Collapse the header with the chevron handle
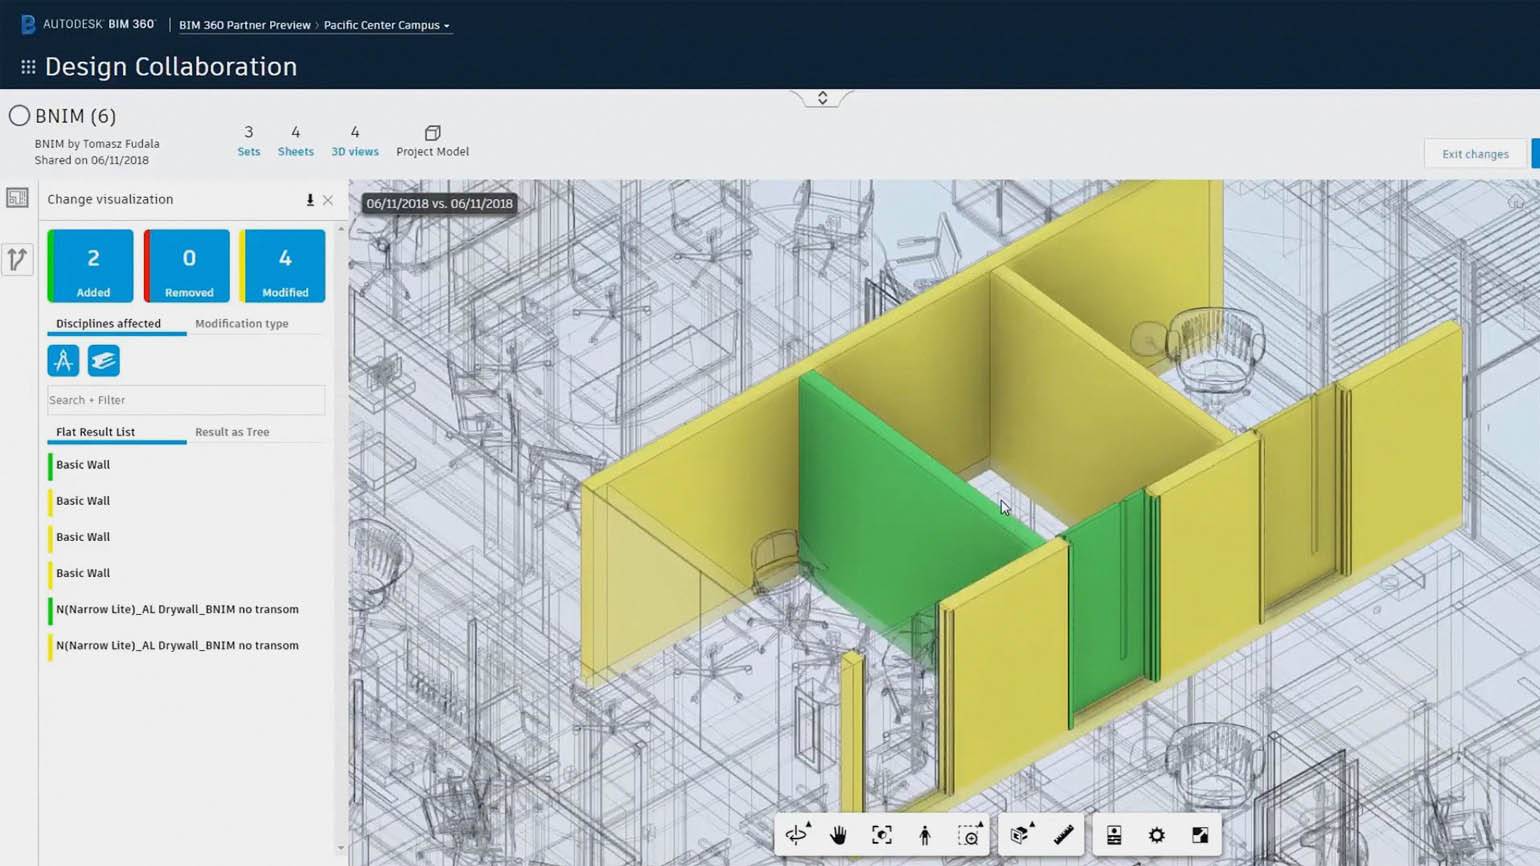Viewport: 1540px width, 866px height. pos(822,98)
